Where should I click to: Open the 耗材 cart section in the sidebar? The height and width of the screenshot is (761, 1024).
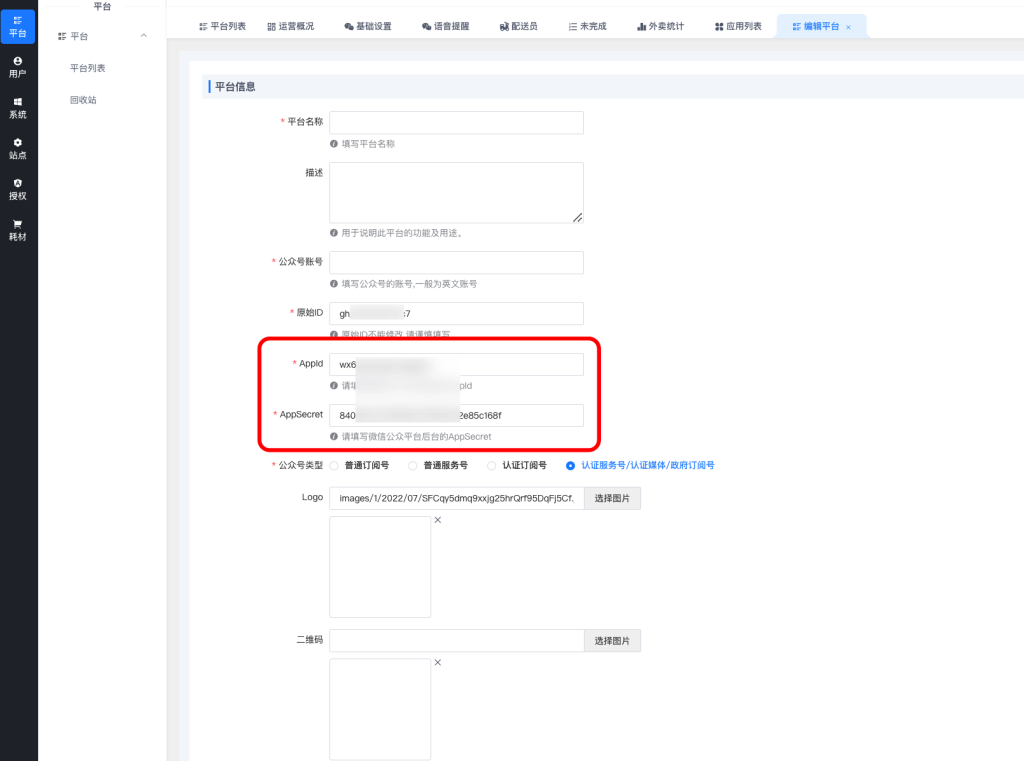18,230
